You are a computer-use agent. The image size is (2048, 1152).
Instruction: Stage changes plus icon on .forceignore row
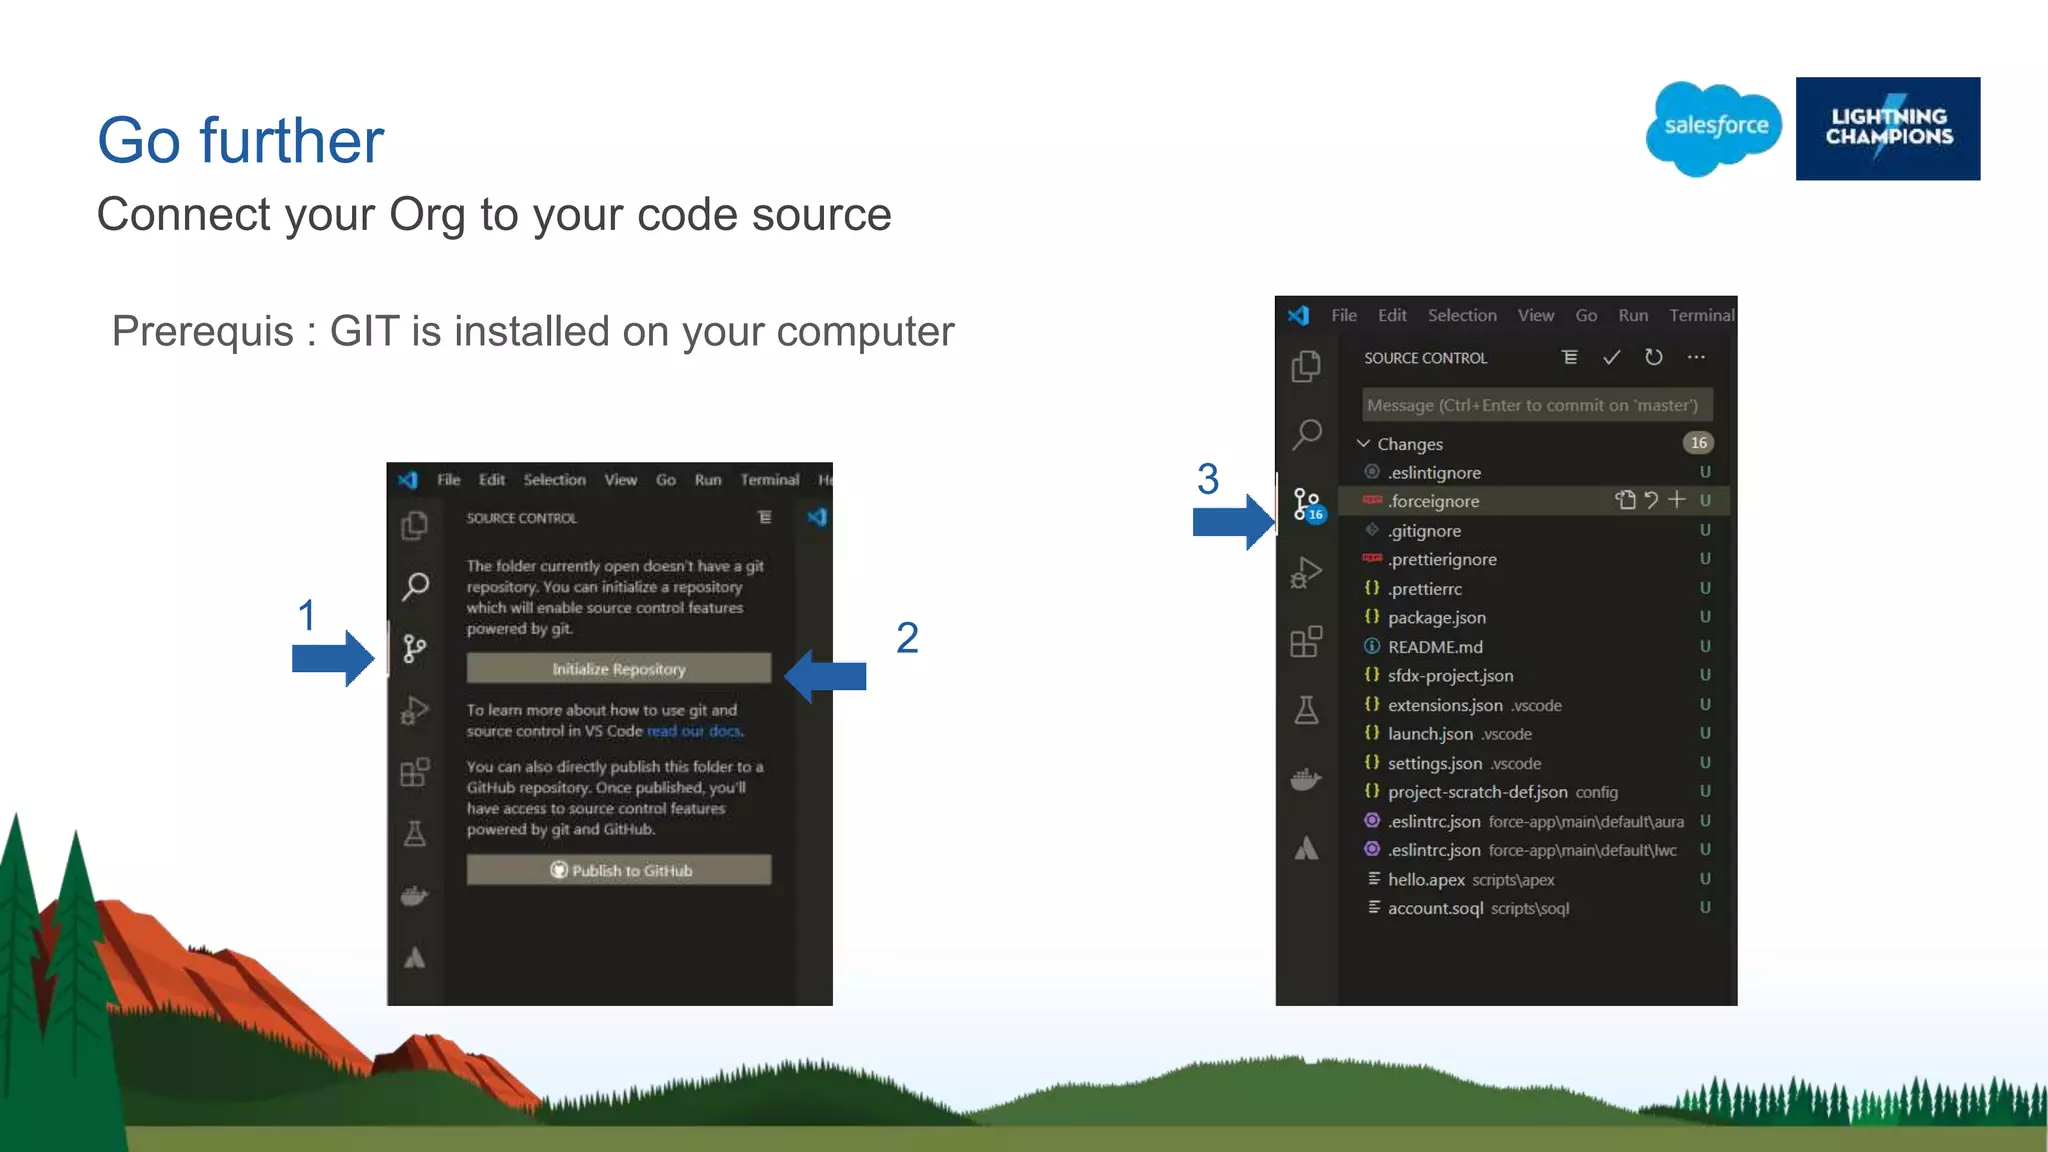1677,499
